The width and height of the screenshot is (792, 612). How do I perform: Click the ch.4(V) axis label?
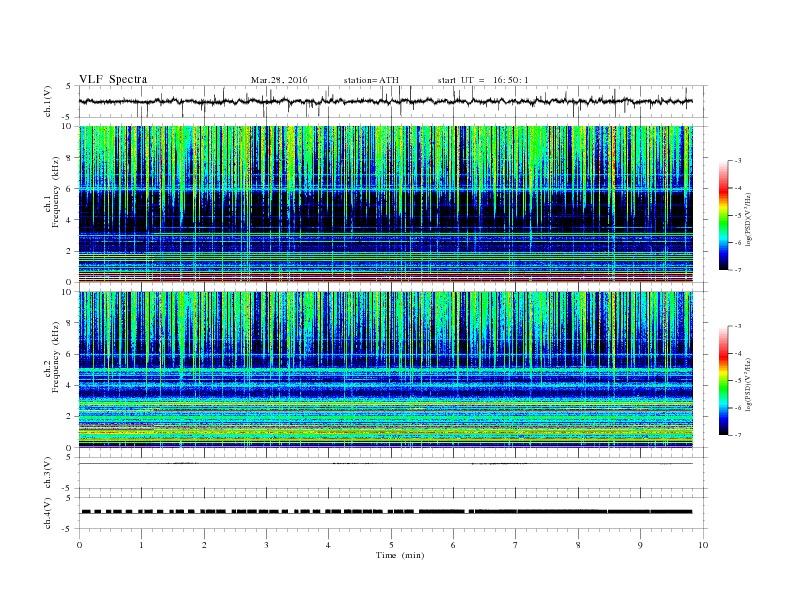48,513
